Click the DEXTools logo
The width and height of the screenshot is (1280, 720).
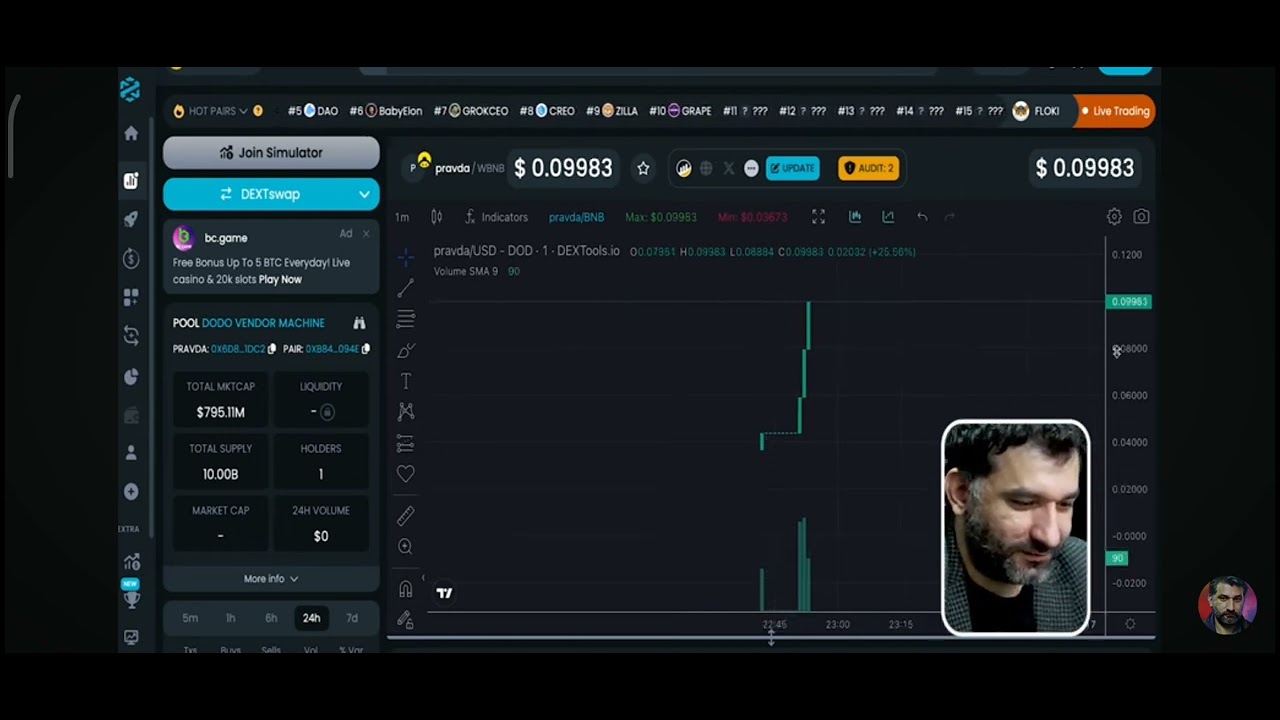tap(130, 90)
